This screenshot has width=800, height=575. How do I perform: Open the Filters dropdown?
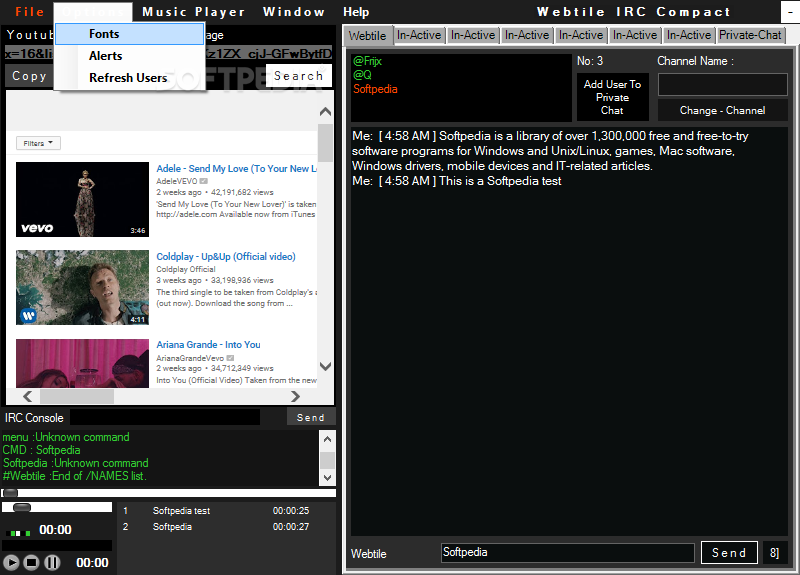[38, 143]
